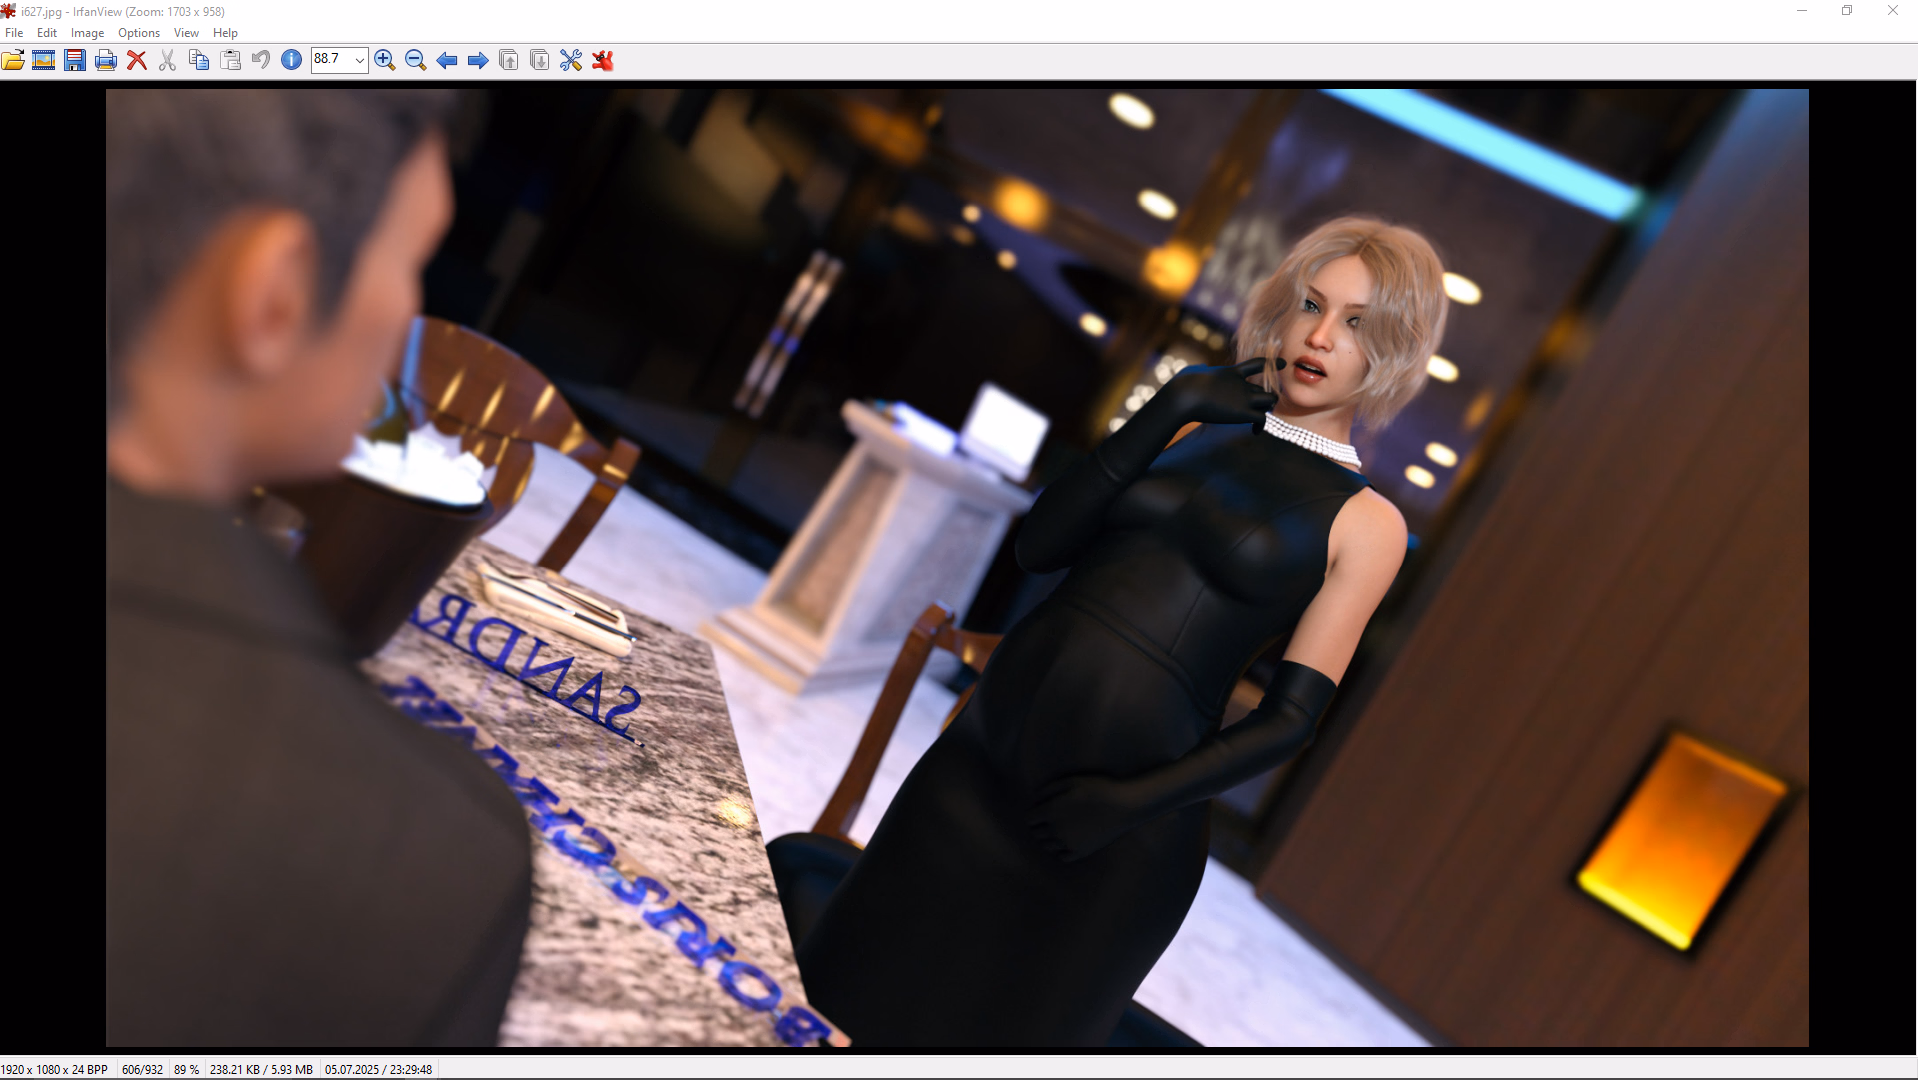Click the IrfanView title bar app icon
The height and width of the screenshot is (1080, 1918).
pos(9,11)
